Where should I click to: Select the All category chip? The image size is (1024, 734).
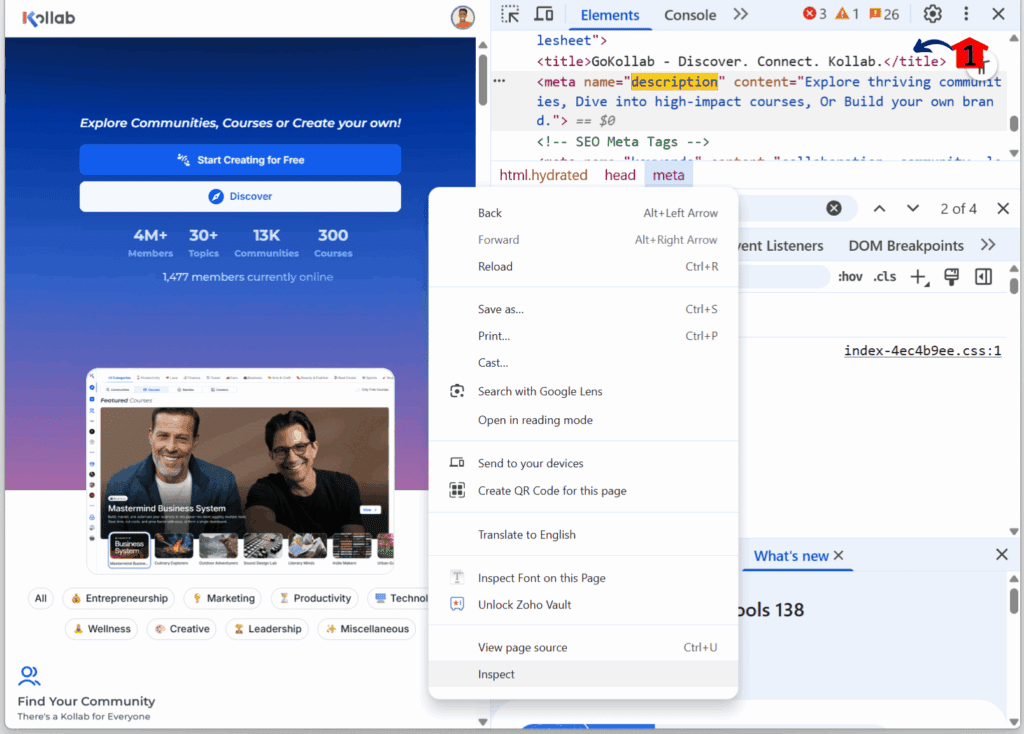click(x=40, y=598)
